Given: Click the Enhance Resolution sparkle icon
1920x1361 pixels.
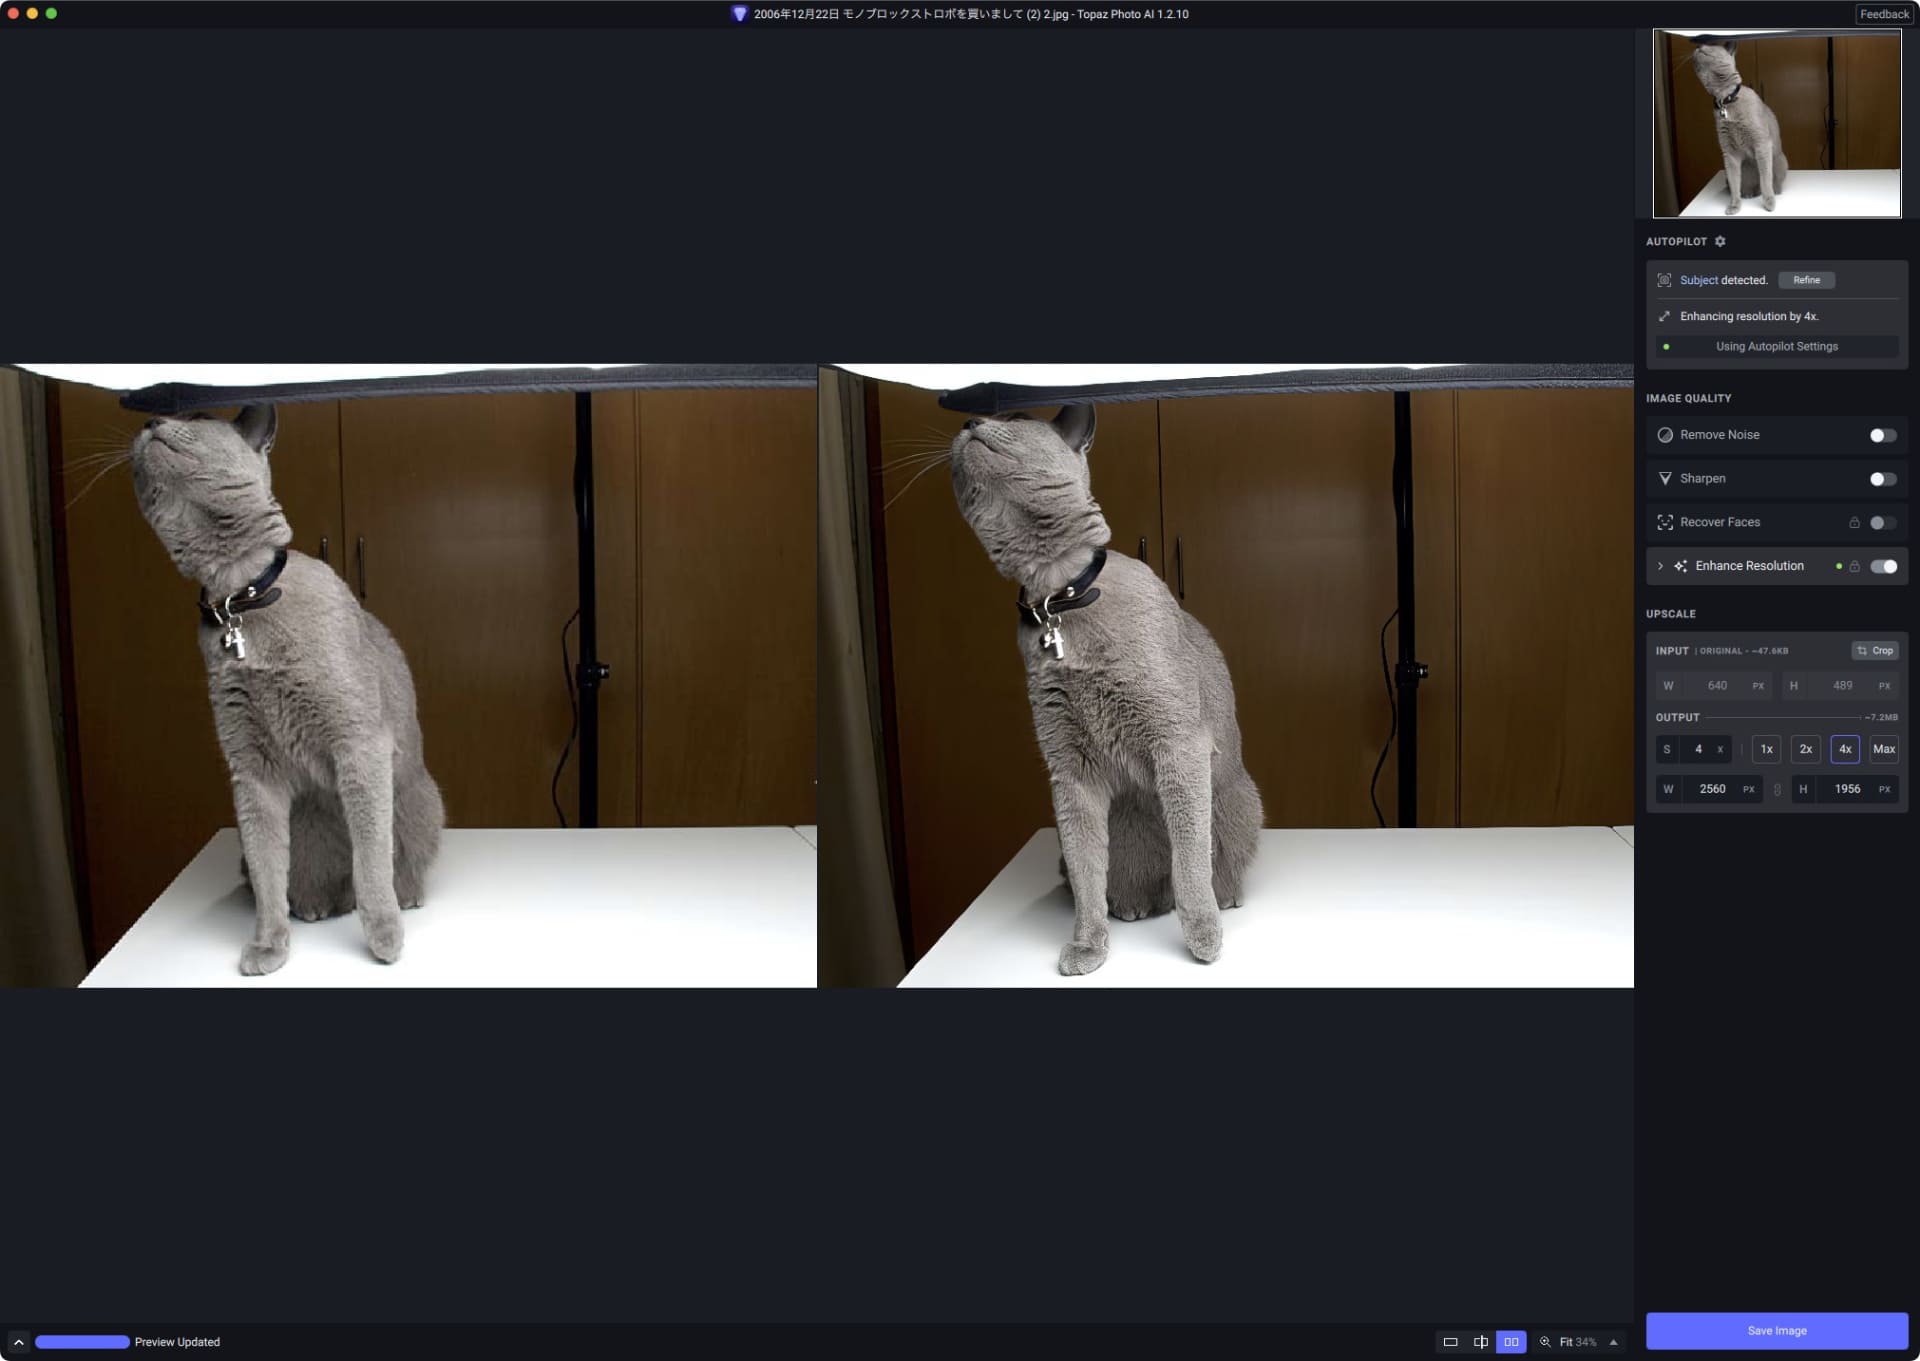Looking at the screenshot, I should 1682,566.
